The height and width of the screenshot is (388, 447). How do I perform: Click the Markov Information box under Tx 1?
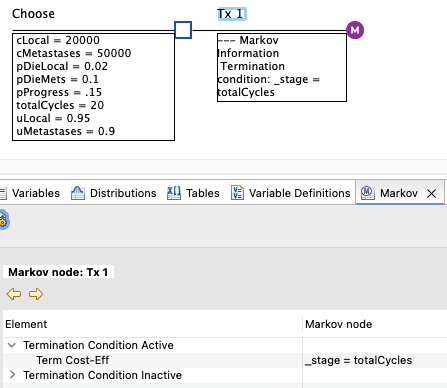click(x=282, y=67)
